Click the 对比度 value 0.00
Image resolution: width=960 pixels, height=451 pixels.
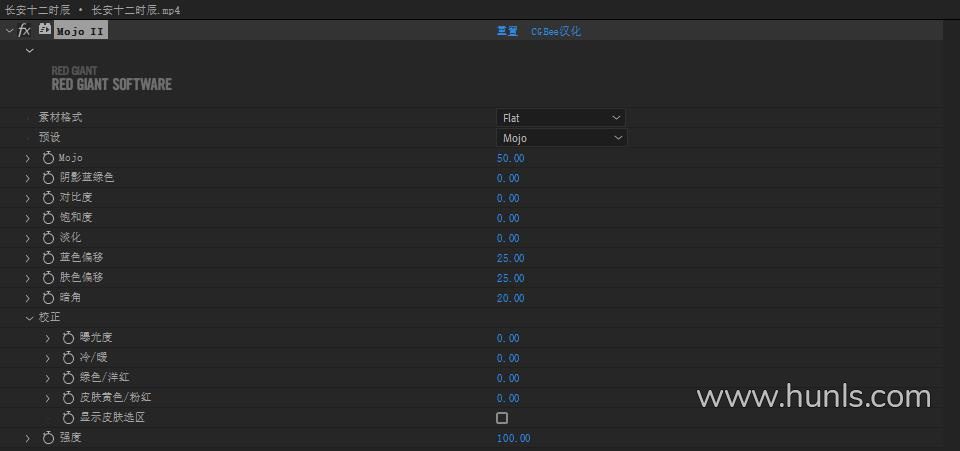click(x=508, y=198)
